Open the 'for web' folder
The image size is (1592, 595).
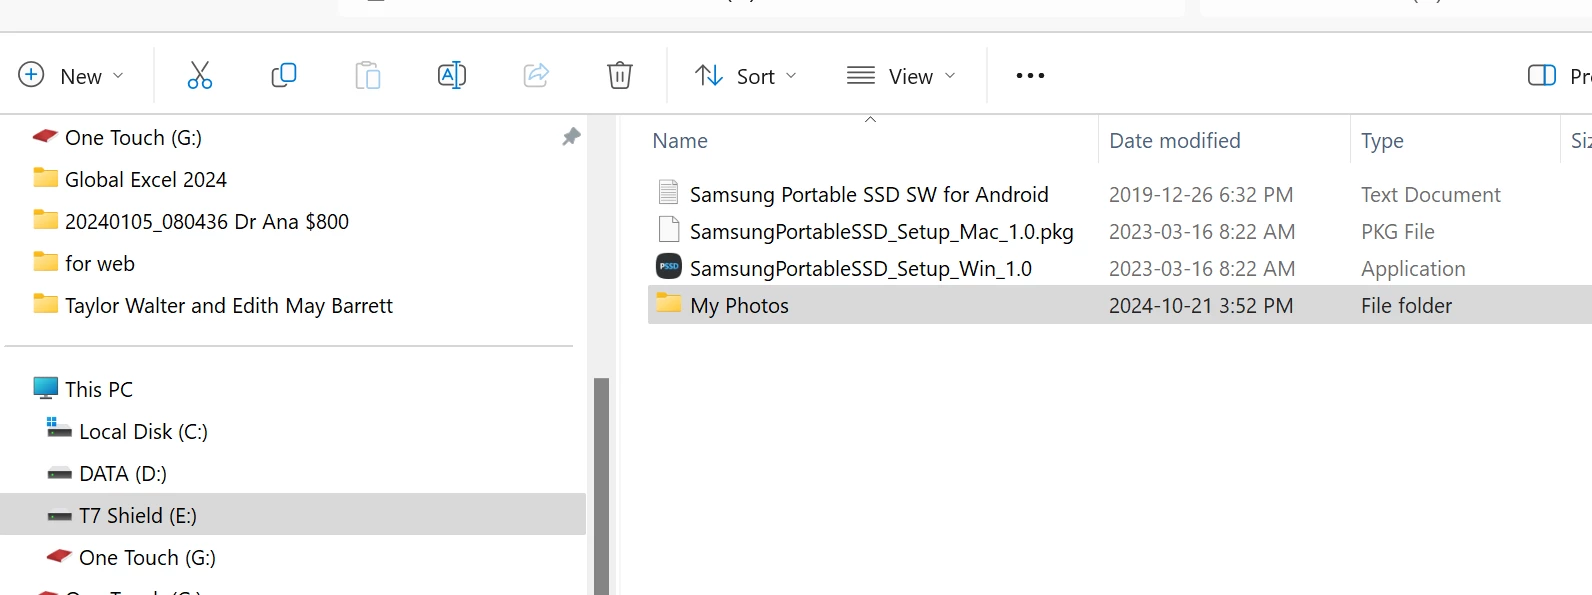click(x=99, y=264)
